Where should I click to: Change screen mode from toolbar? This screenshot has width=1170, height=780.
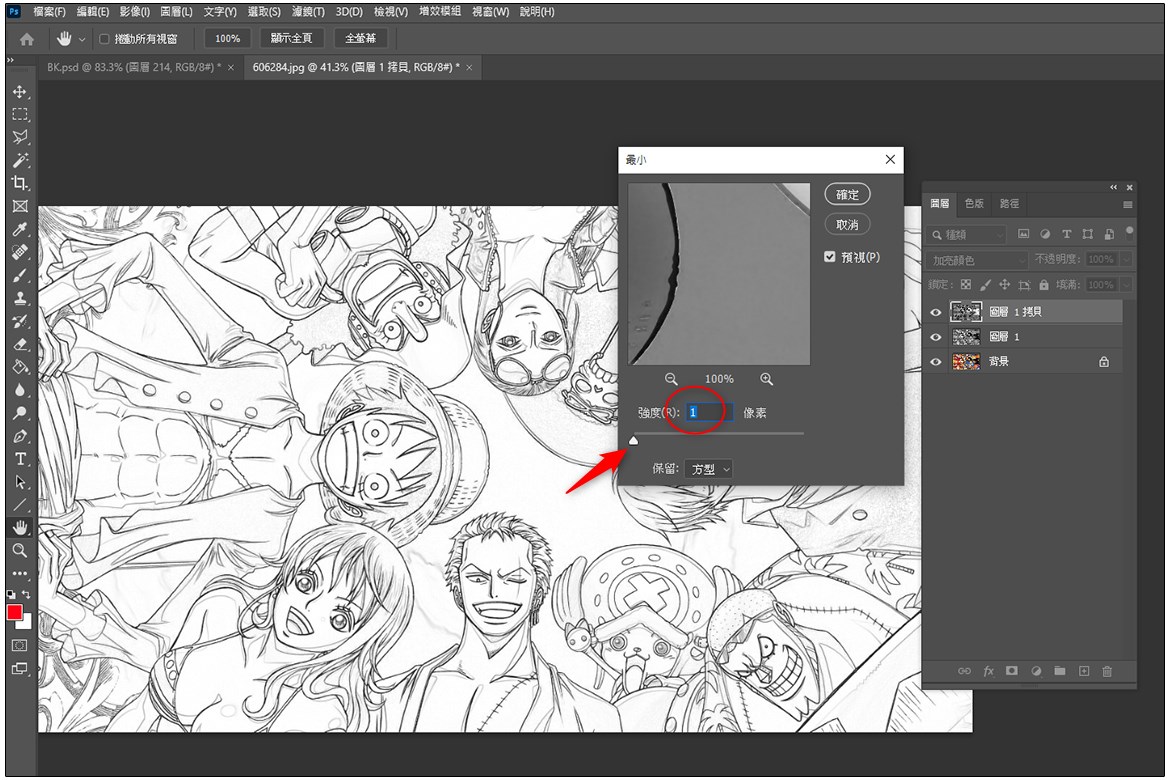pos(20,669)
